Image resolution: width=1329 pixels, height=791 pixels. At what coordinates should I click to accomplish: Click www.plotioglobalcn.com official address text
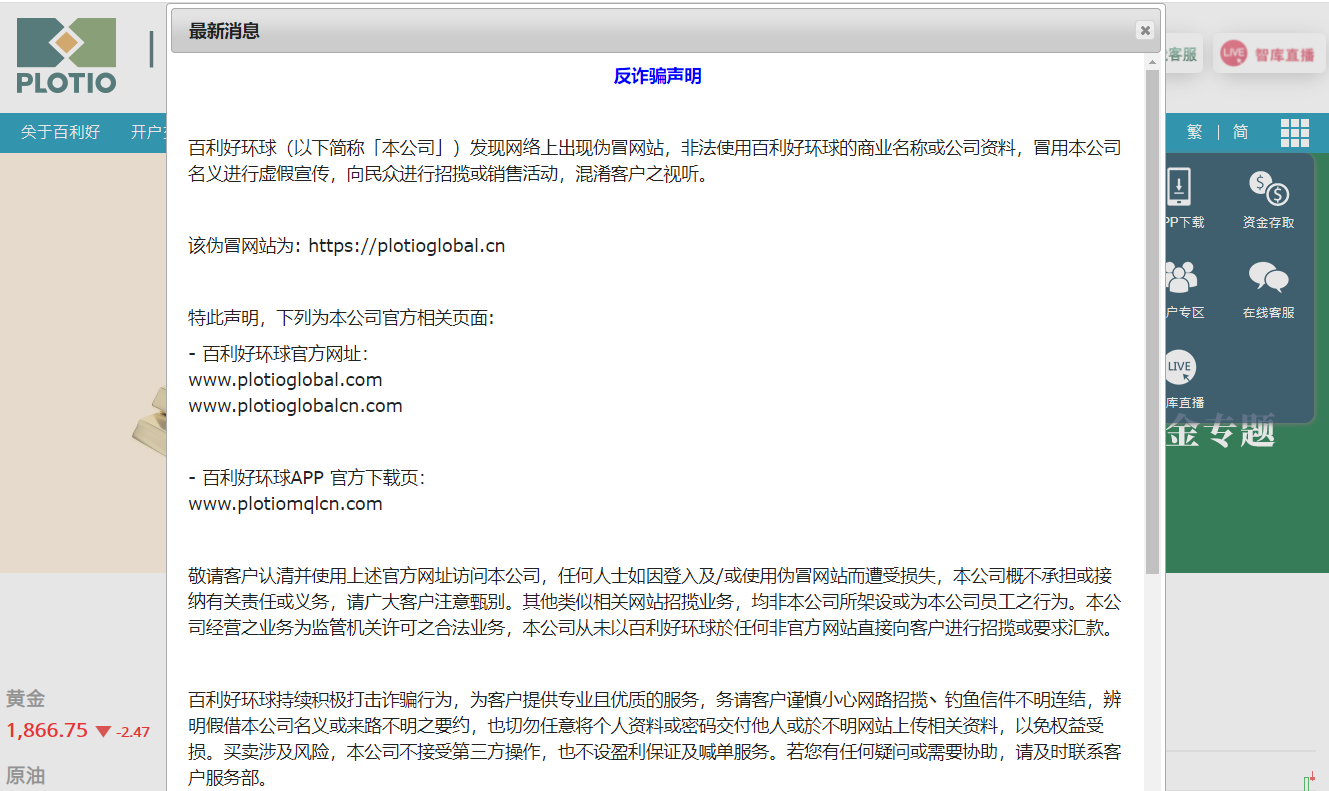(x=295, y=406)
